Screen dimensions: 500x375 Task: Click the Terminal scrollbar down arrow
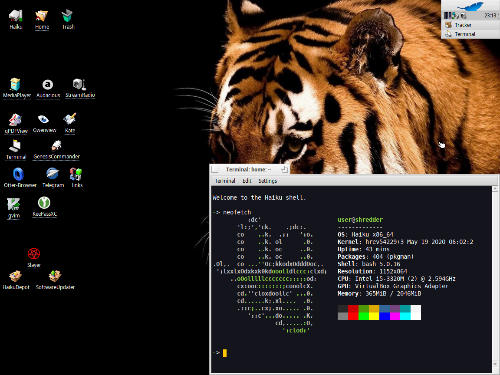pyautogui.click(x=495, y=364)
